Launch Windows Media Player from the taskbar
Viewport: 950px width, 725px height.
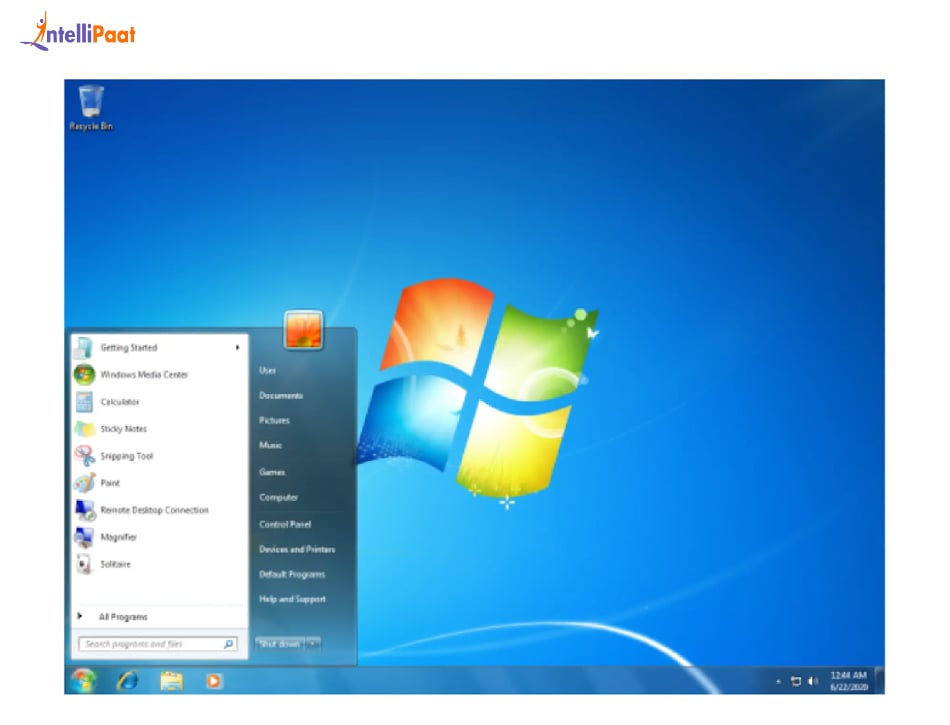point(214,681)
